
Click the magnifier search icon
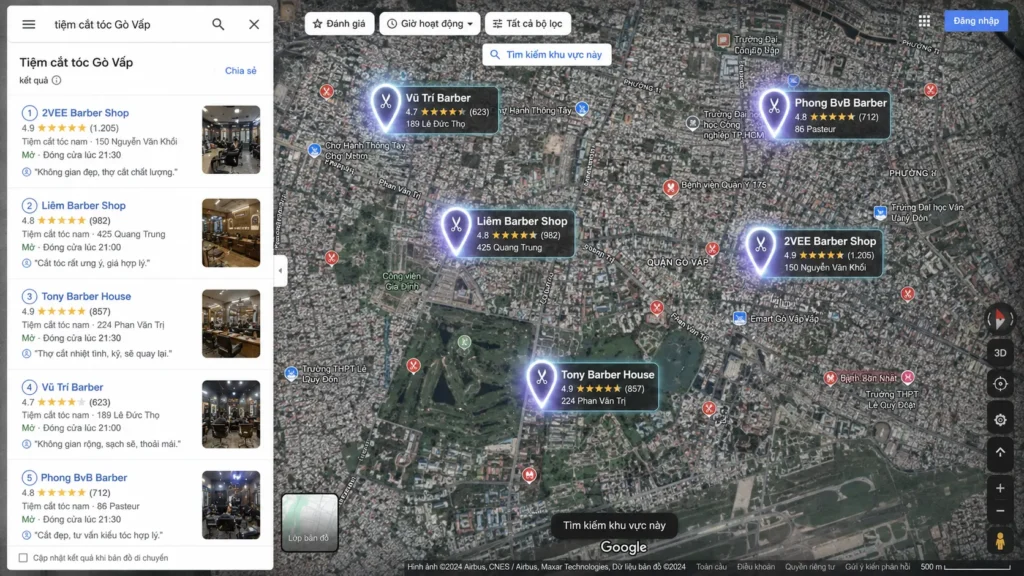click(x=218, y=24)
